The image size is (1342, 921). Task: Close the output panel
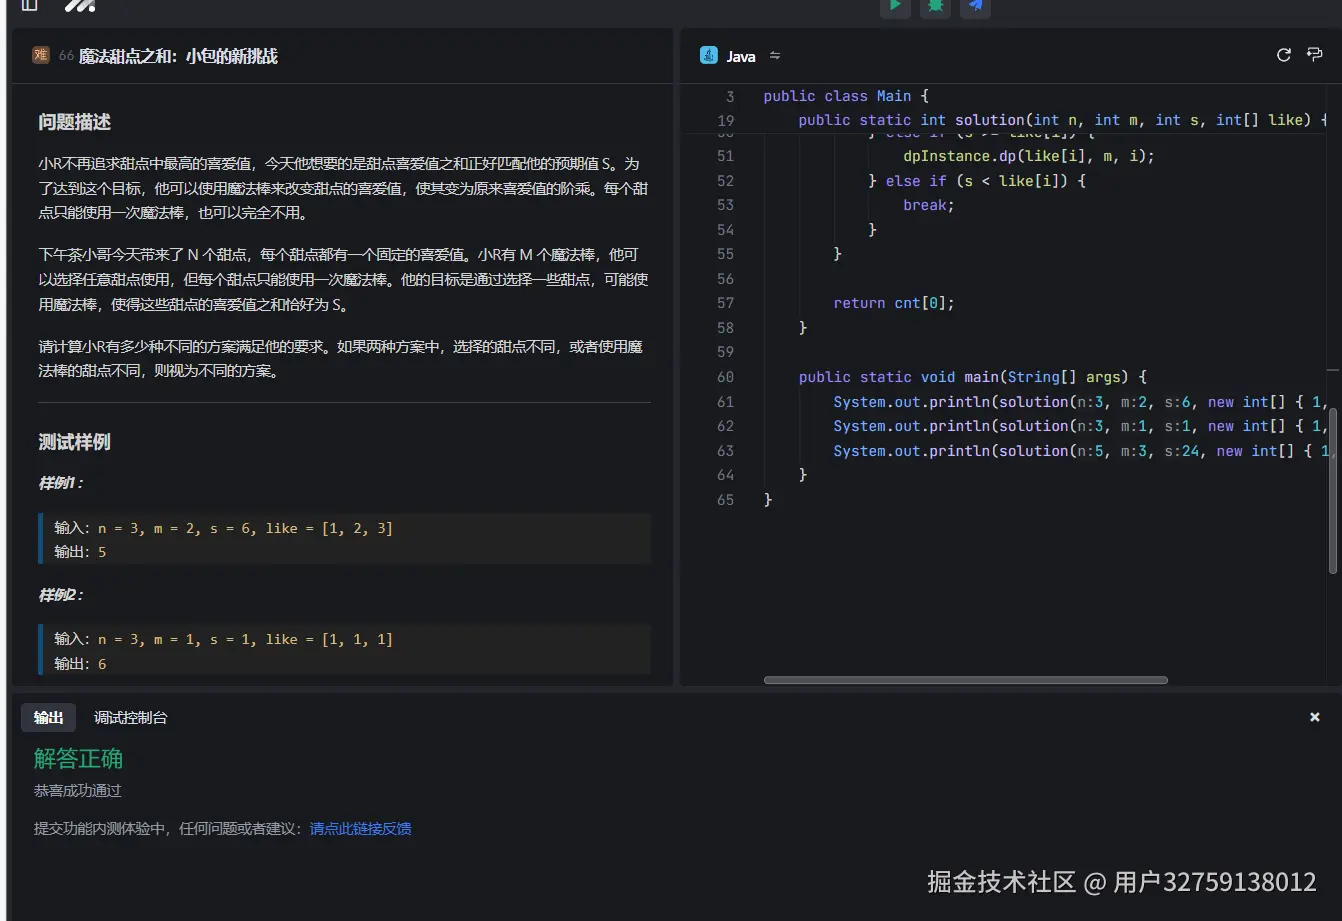[x=1315, y=717]
